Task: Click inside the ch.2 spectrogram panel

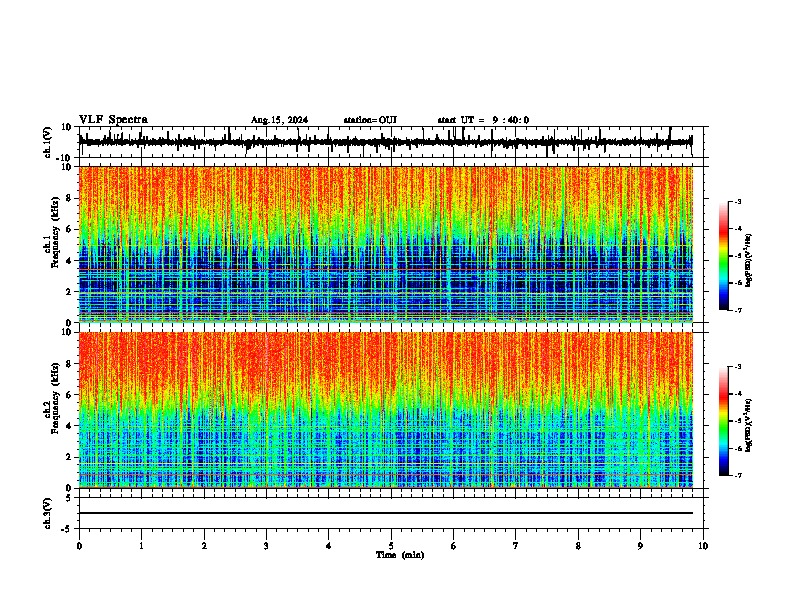Action: click(385, 410)
